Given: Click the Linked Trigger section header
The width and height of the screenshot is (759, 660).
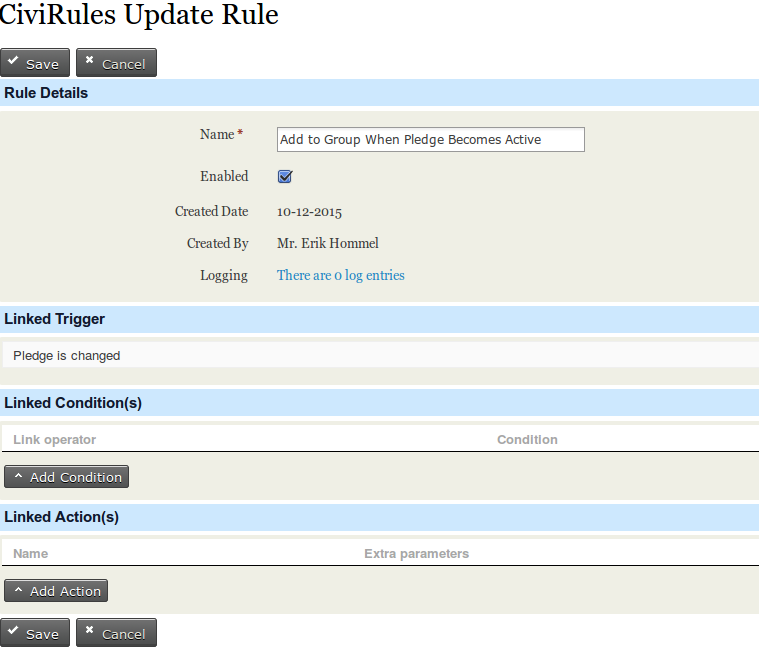Looking at the screenshot, I should pos(55,319).
